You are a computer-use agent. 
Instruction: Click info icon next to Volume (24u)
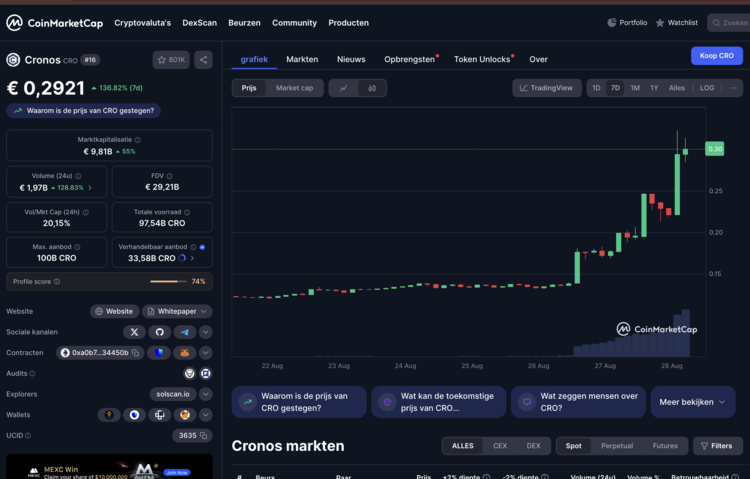78,176
